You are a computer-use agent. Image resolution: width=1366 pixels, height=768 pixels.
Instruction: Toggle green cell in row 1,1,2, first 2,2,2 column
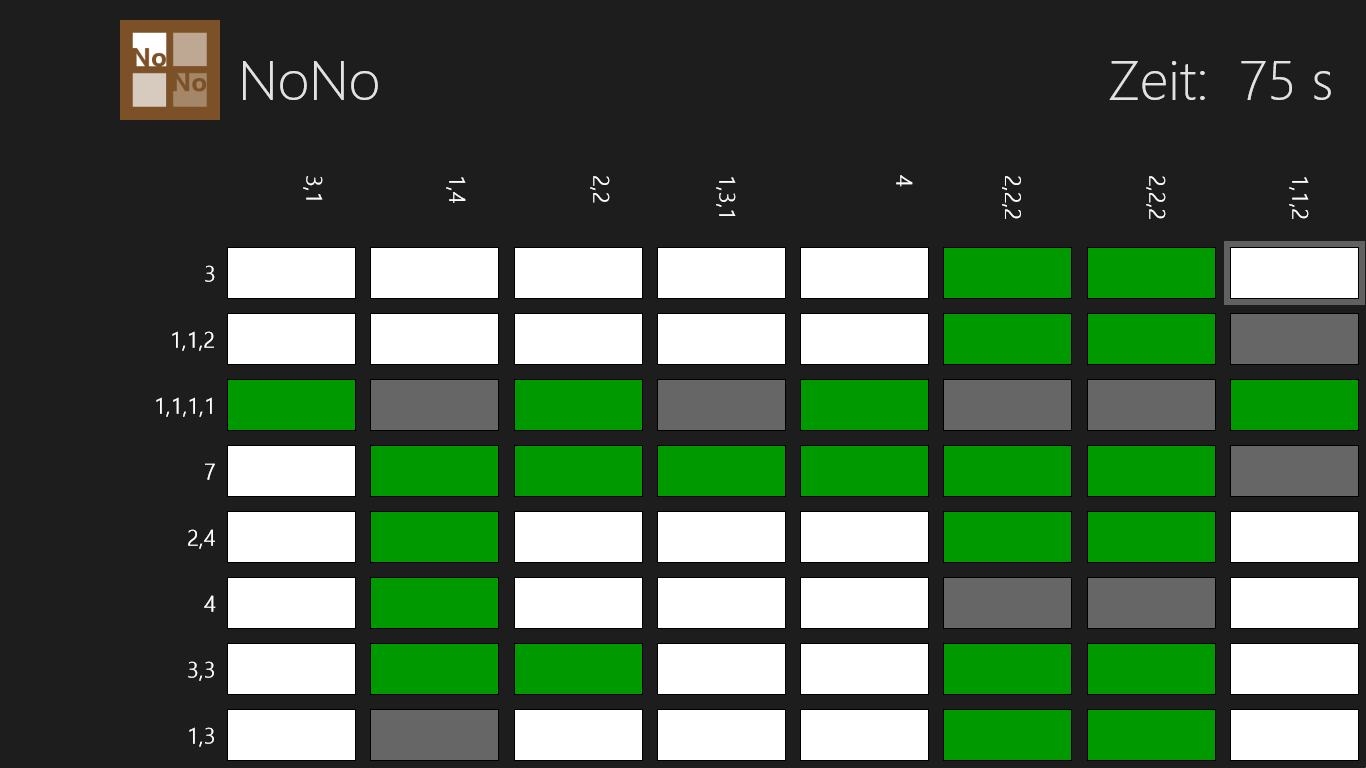[1007, 339]
